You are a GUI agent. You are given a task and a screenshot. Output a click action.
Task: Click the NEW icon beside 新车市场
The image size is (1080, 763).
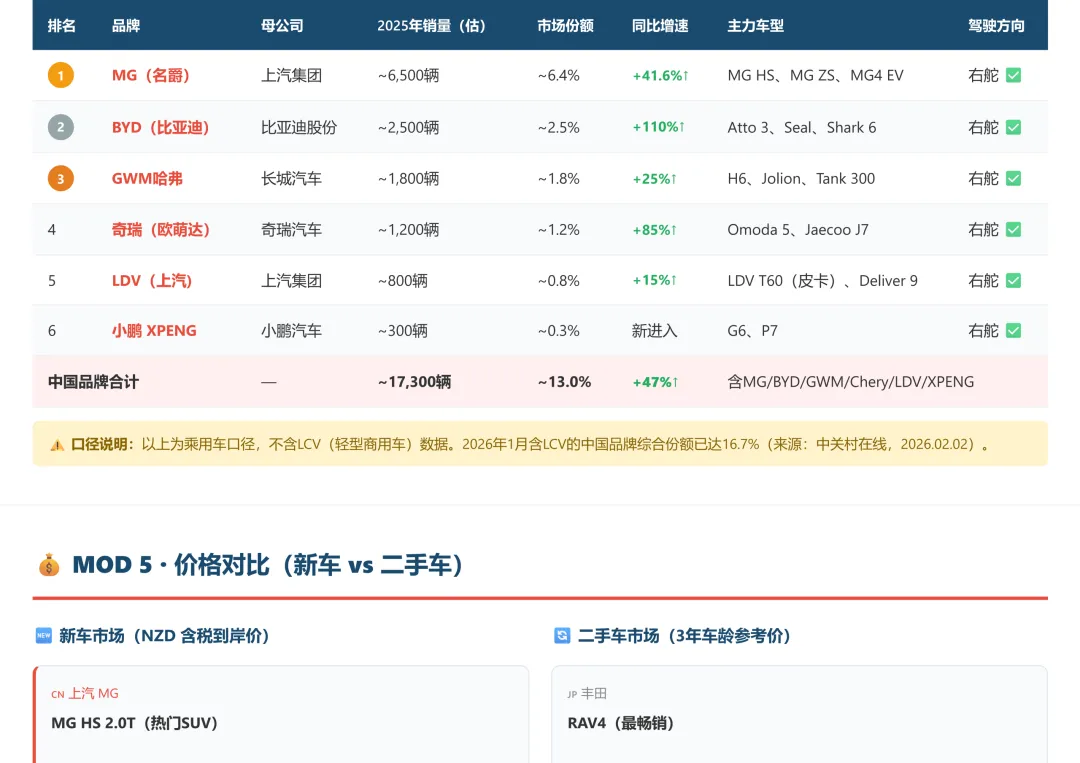click(x=43, y=636)
